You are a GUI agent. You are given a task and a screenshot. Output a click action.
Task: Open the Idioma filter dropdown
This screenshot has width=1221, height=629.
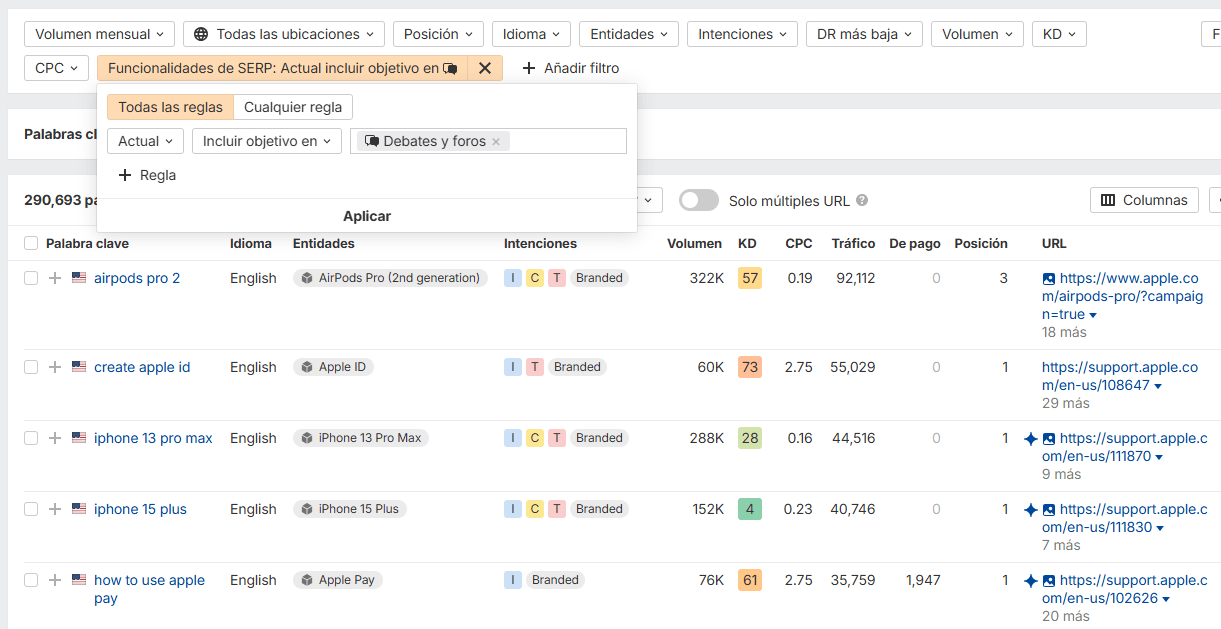[531, 34]
